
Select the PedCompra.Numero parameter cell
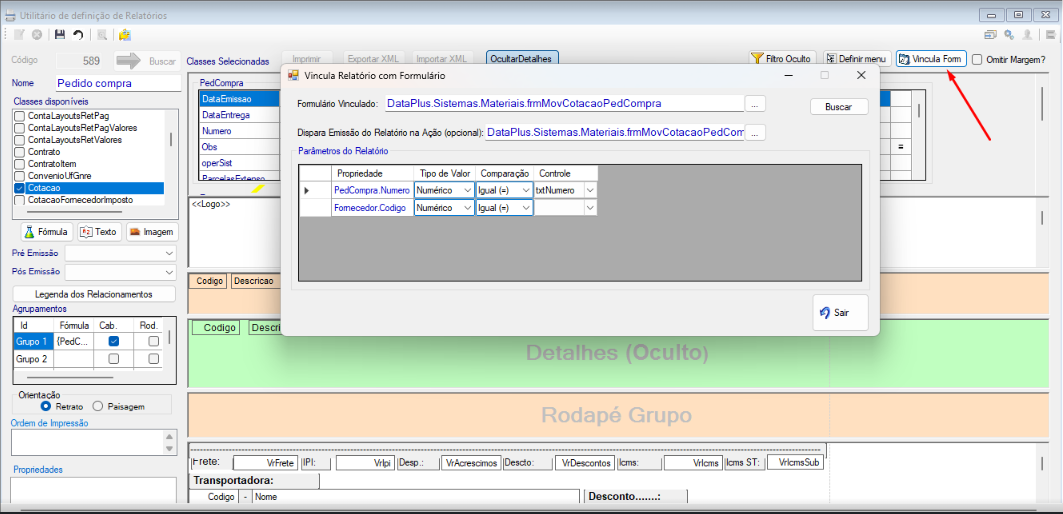pyautogui.click(x=372, y=191)
